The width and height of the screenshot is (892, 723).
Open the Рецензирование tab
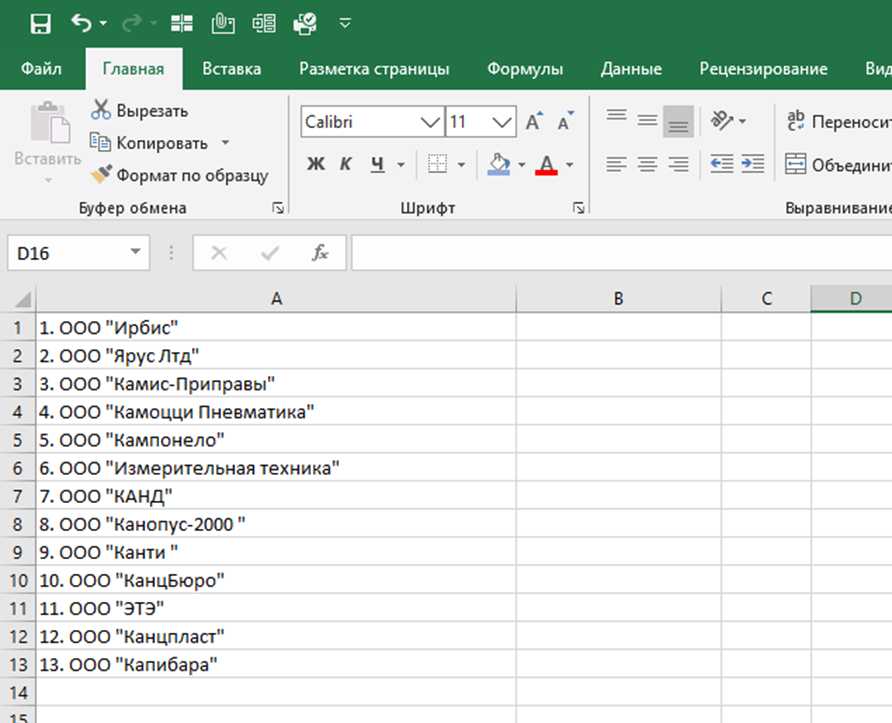pos(763,69)
